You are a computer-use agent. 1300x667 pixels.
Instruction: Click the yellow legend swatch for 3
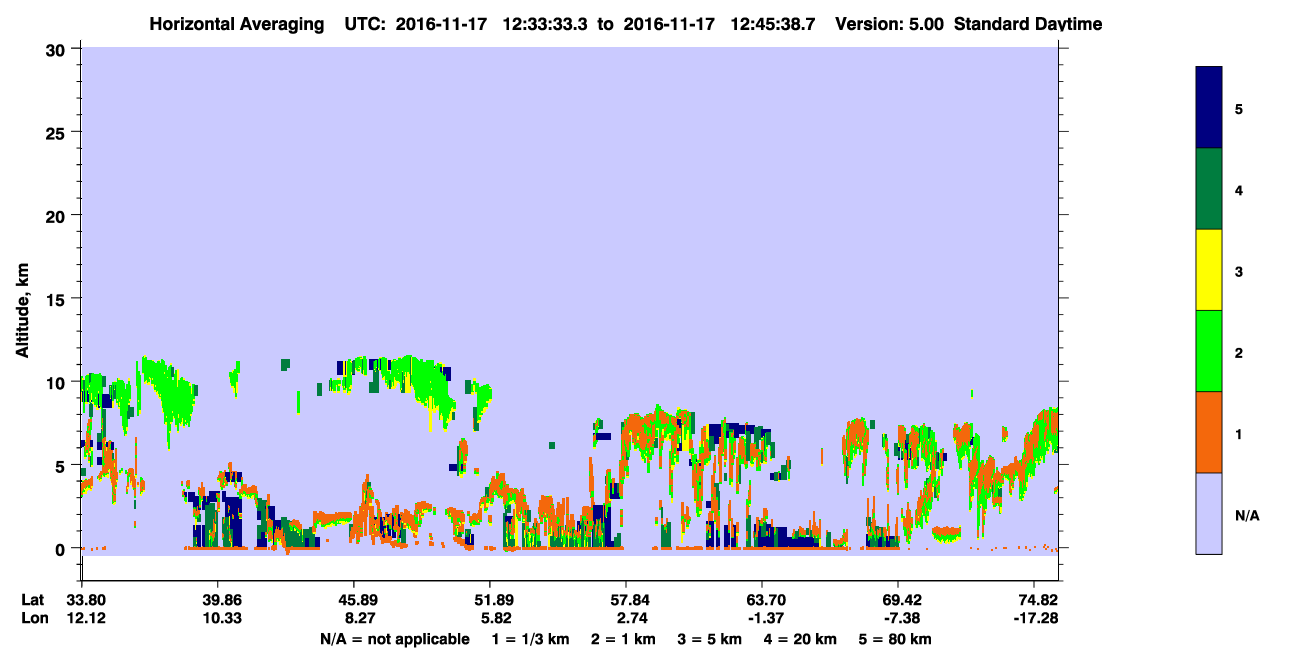[1209, 270]
